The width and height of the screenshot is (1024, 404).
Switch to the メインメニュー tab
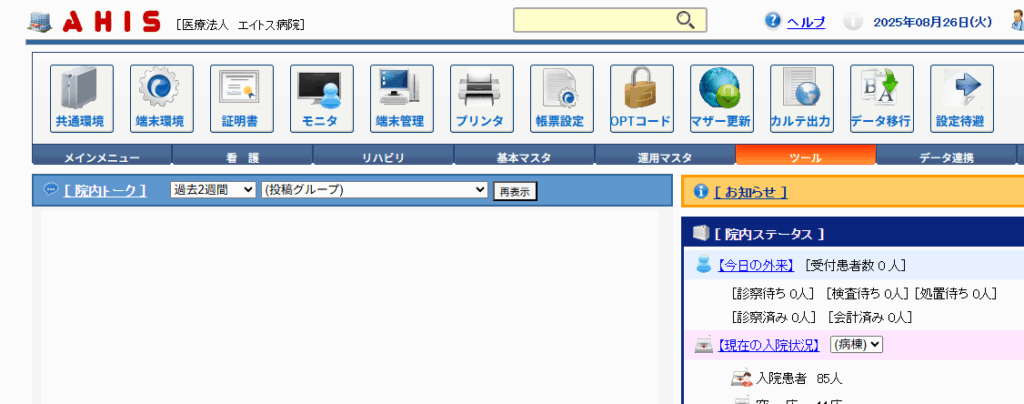click(102, 157)
